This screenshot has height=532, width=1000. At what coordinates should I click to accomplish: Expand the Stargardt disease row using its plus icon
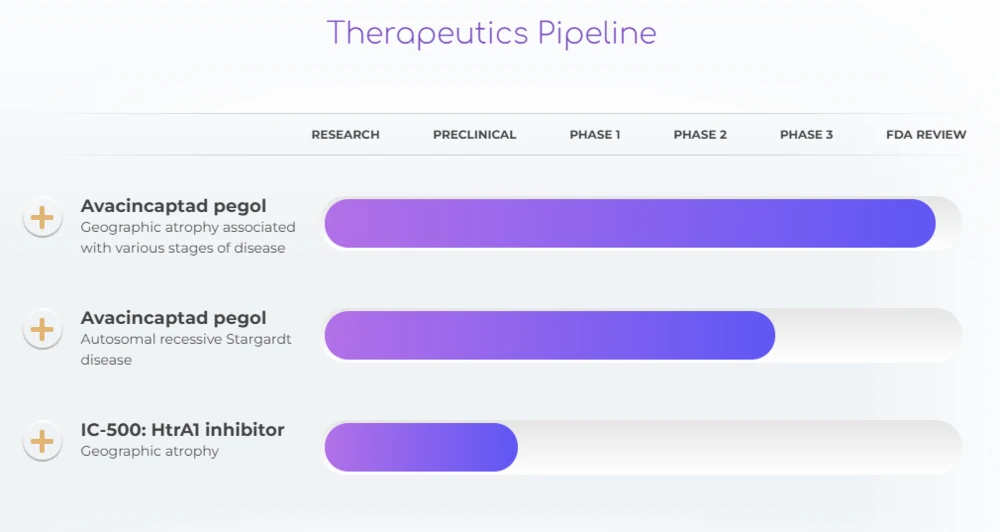(x=42, y=329)
